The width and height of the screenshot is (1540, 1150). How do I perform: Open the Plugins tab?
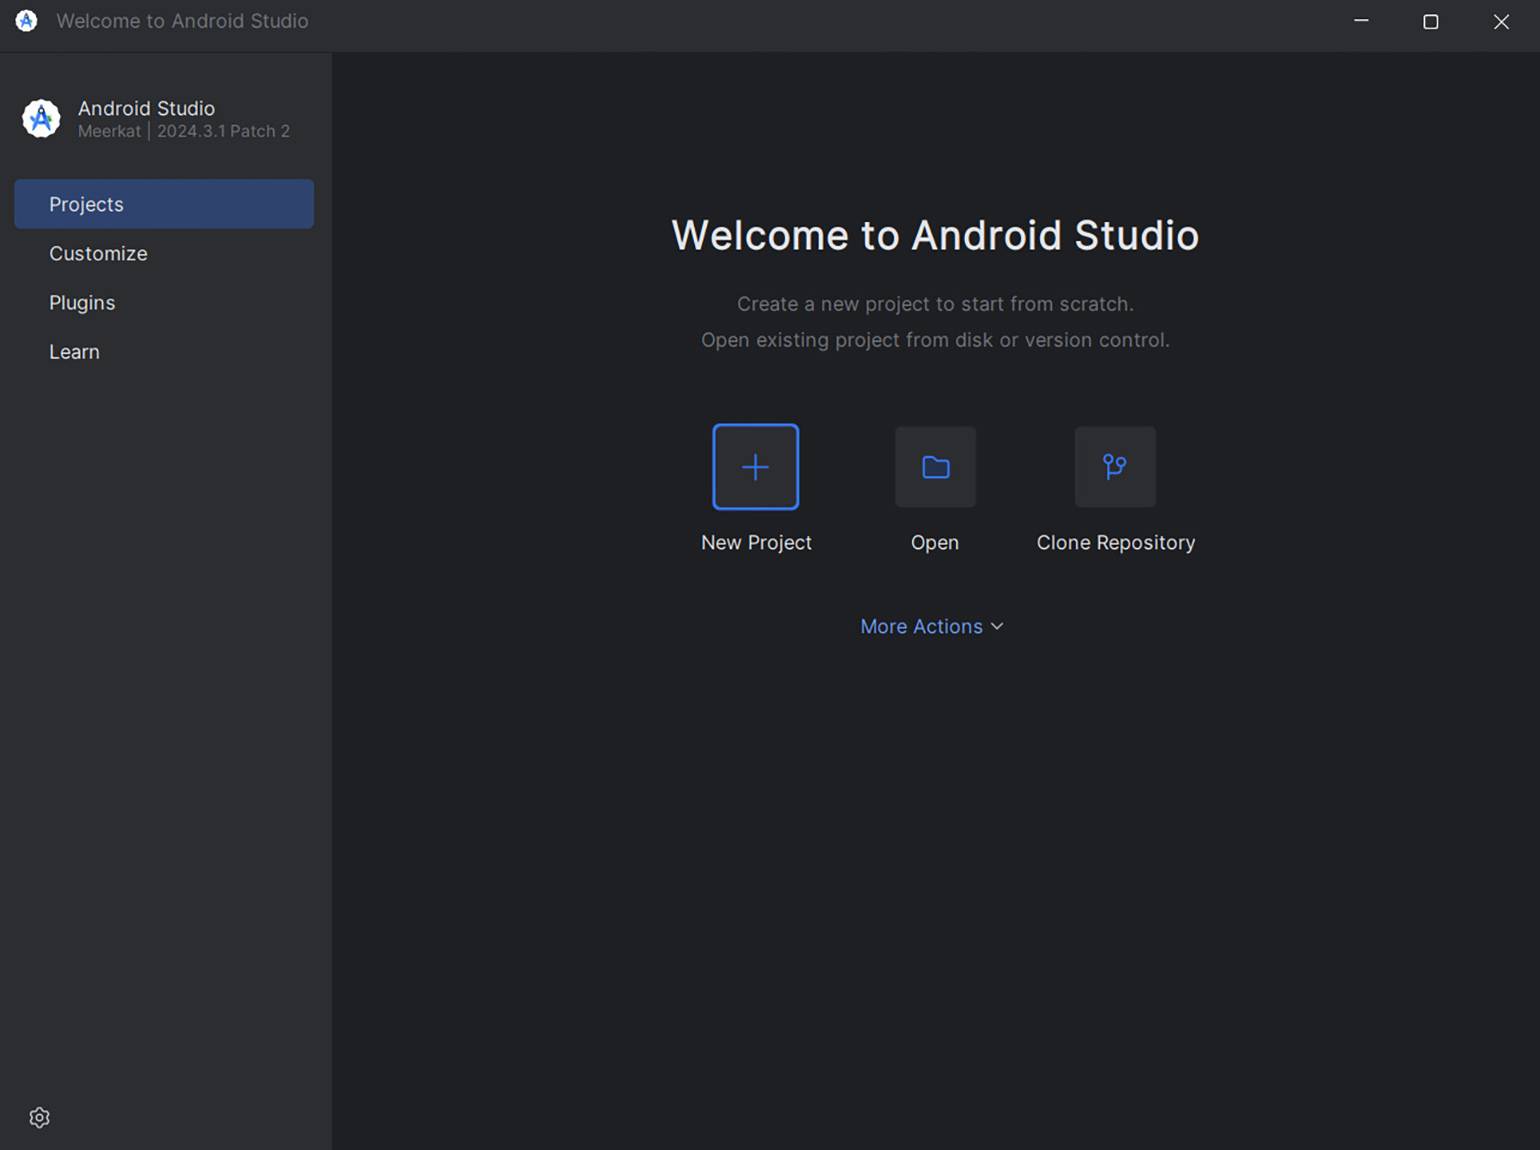(x=164, y=302)
